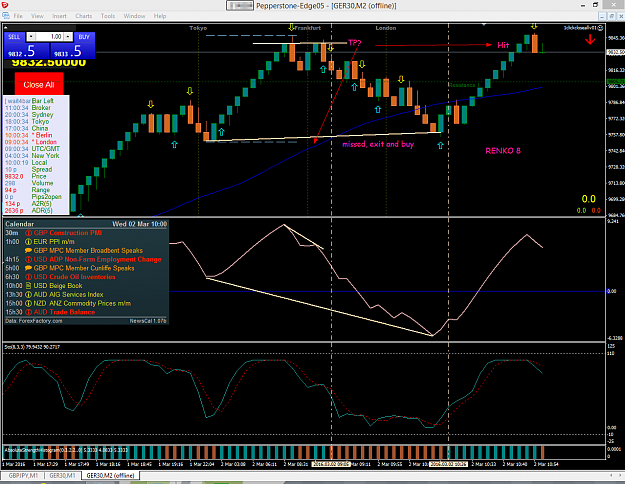Collapse the one-click trading panel triangle

pyautogui.click(x=5, y=28)
